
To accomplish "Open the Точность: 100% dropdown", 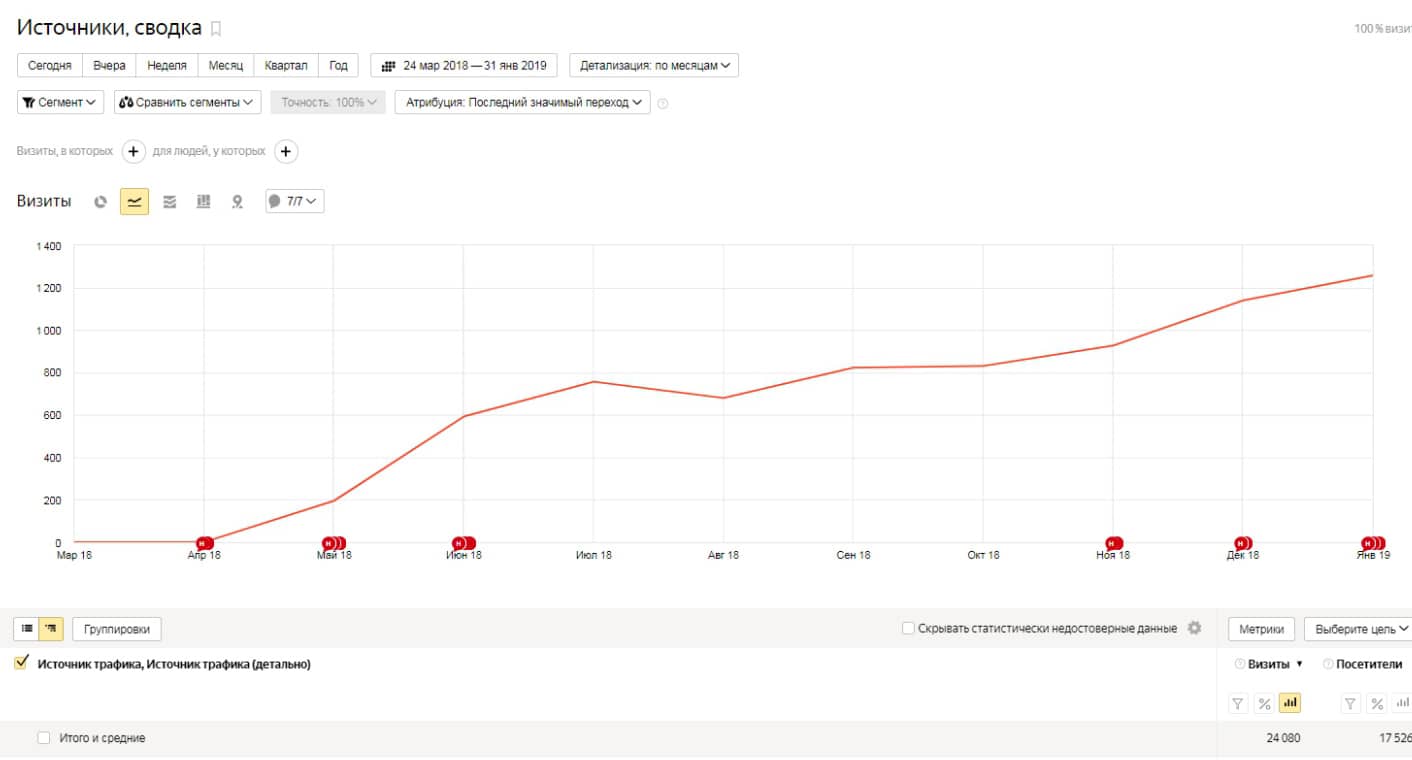I will tap(328, 102).
